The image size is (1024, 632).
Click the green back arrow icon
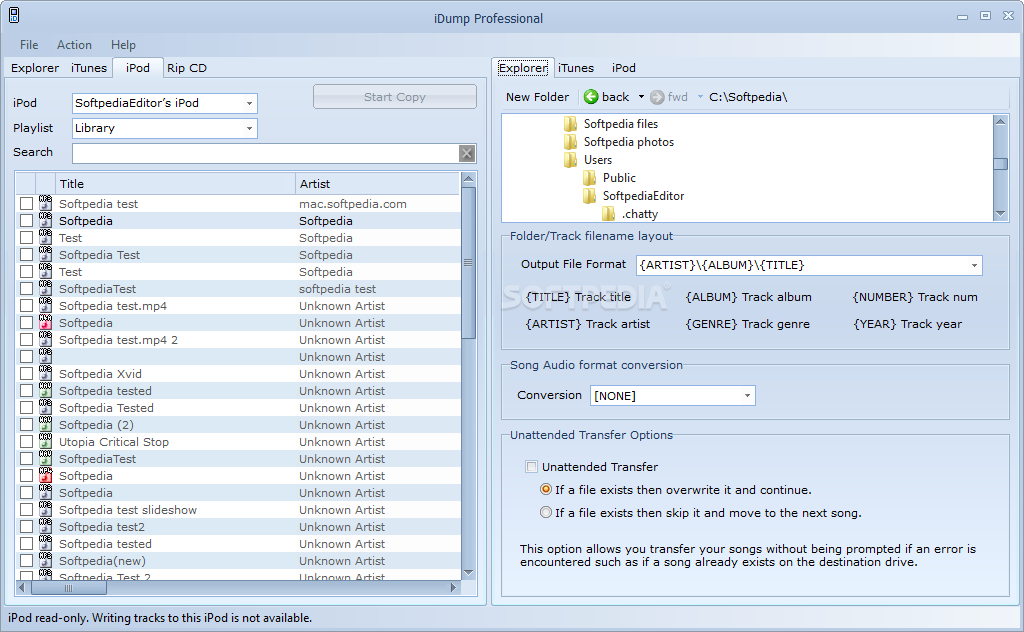coord(591,97)
